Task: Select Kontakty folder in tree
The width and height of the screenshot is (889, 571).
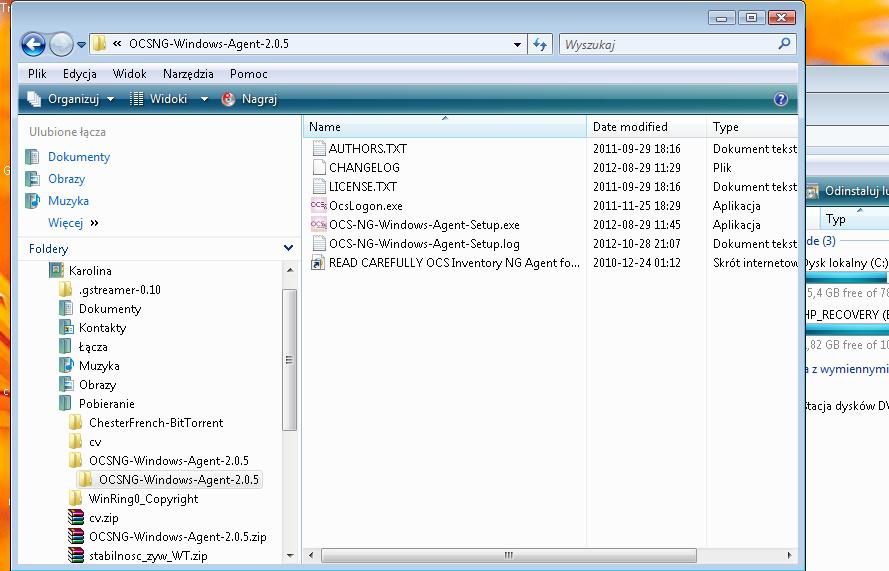Action: 103,328
